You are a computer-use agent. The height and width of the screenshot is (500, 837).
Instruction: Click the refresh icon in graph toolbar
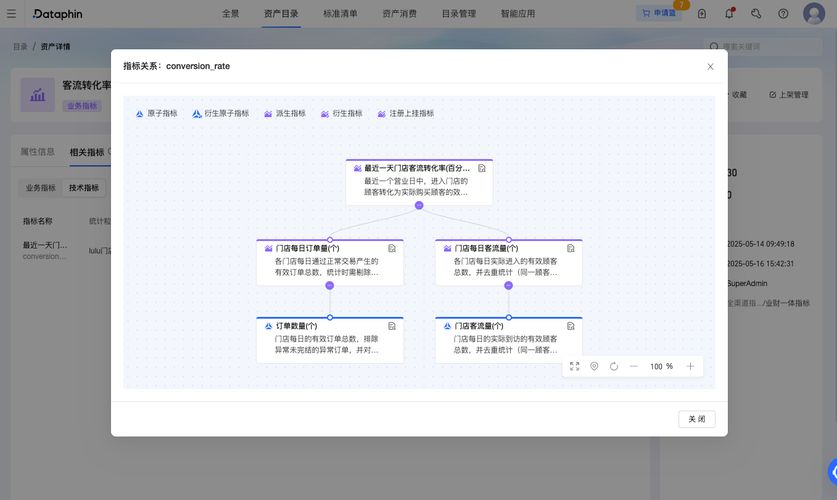pyautogui.click(x=614, y=366)
